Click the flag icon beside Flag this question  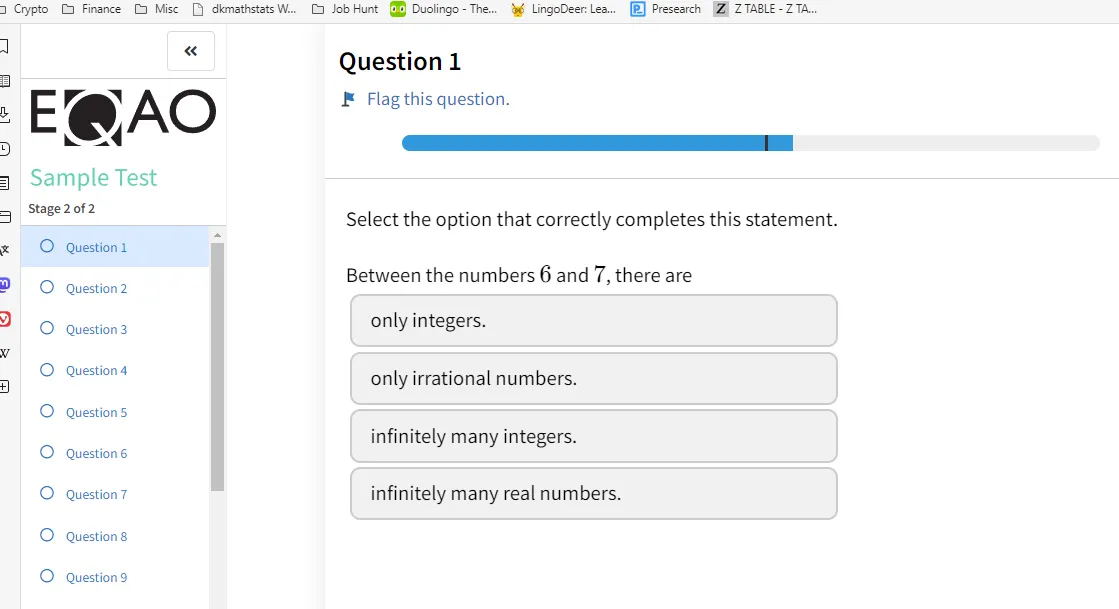click(x=348, y=99)
